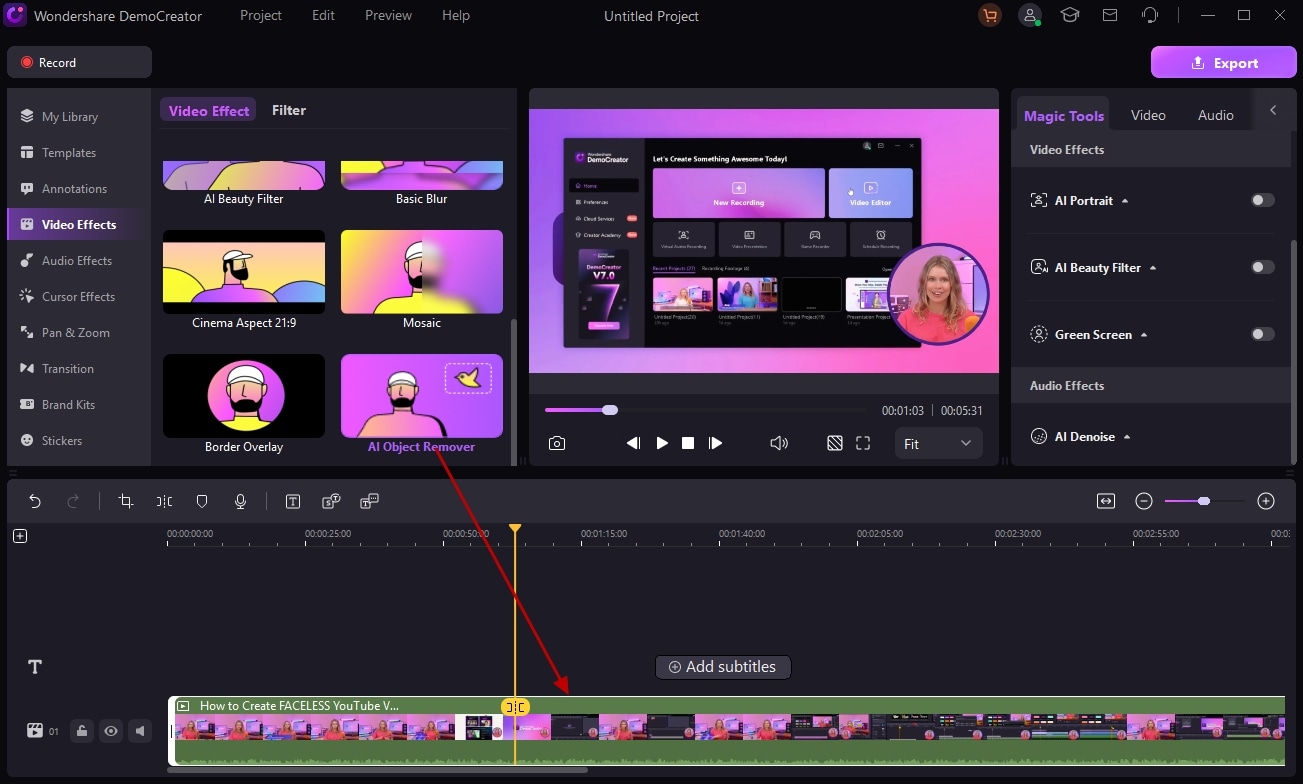Select the AI Object Remover effect thumbnail
This screenshot has height=784, width=1303.
(x=422, y=396)
